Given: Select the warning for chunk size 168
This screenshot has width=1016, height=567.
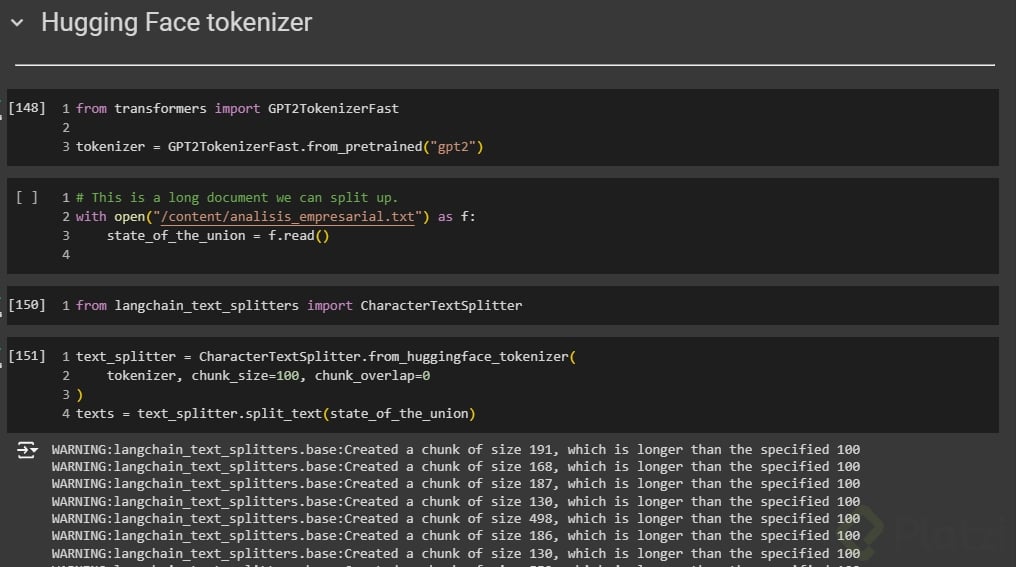Looking at the screenshot, I should (x=455, y=466).
